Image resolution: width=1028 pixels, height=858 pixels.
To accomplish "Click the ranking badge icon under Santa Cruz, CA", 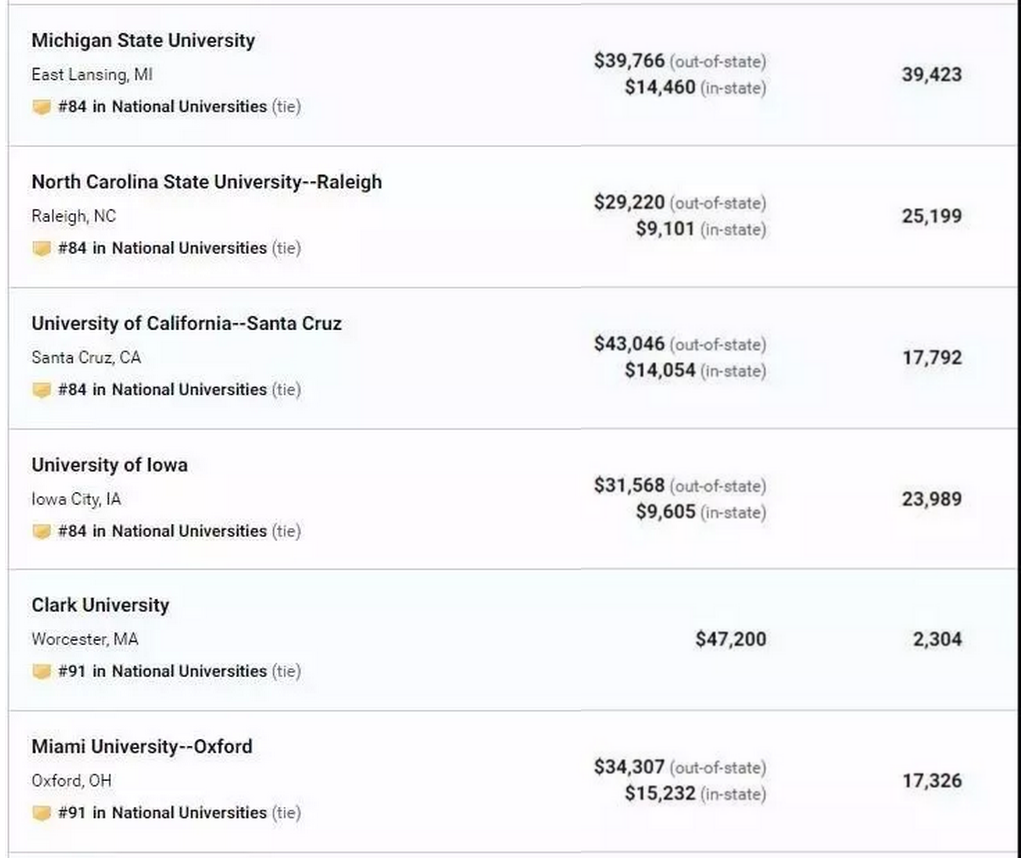I will point(41,390).
